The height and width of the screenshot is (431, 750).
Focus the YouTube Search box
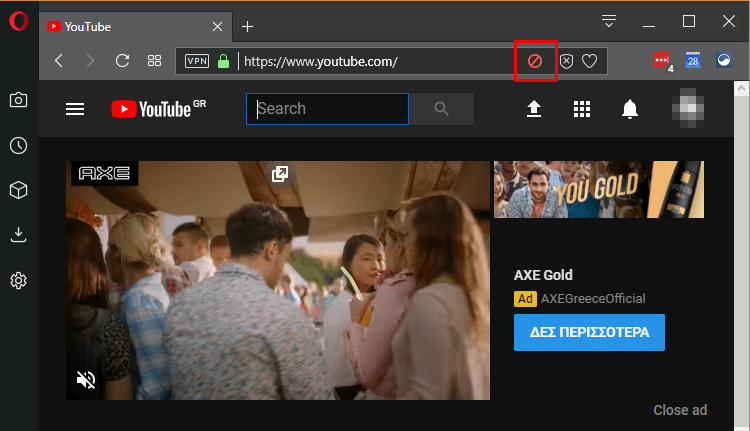tap(328, 109)
